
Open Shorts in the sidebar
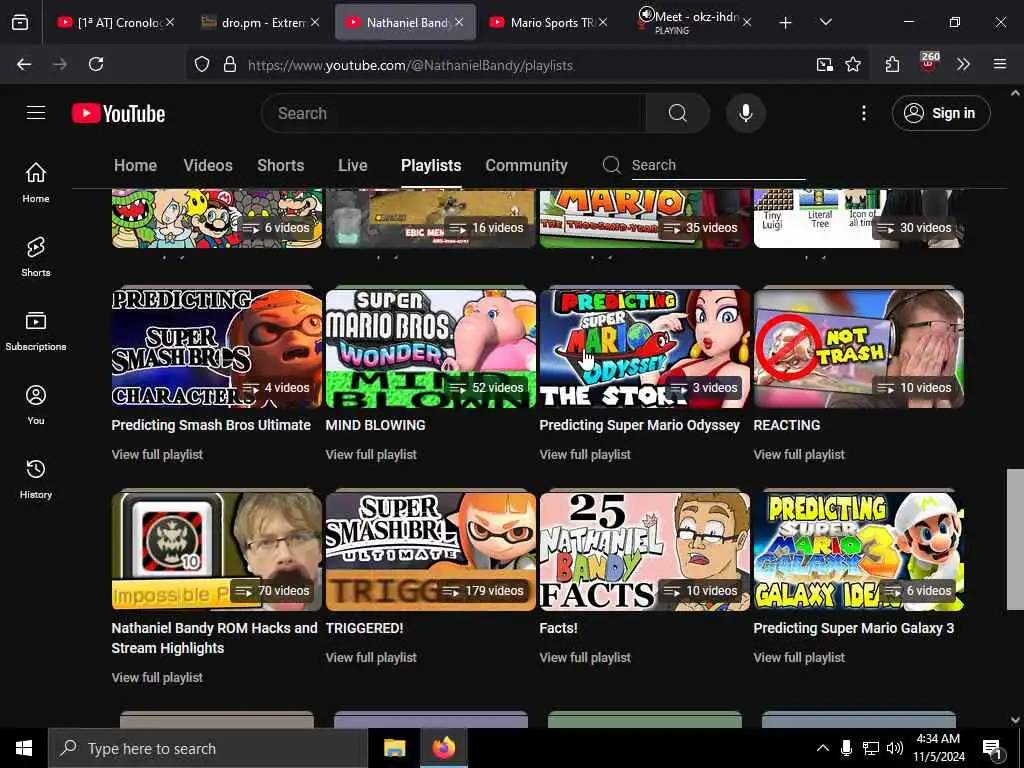click(36, 257)
